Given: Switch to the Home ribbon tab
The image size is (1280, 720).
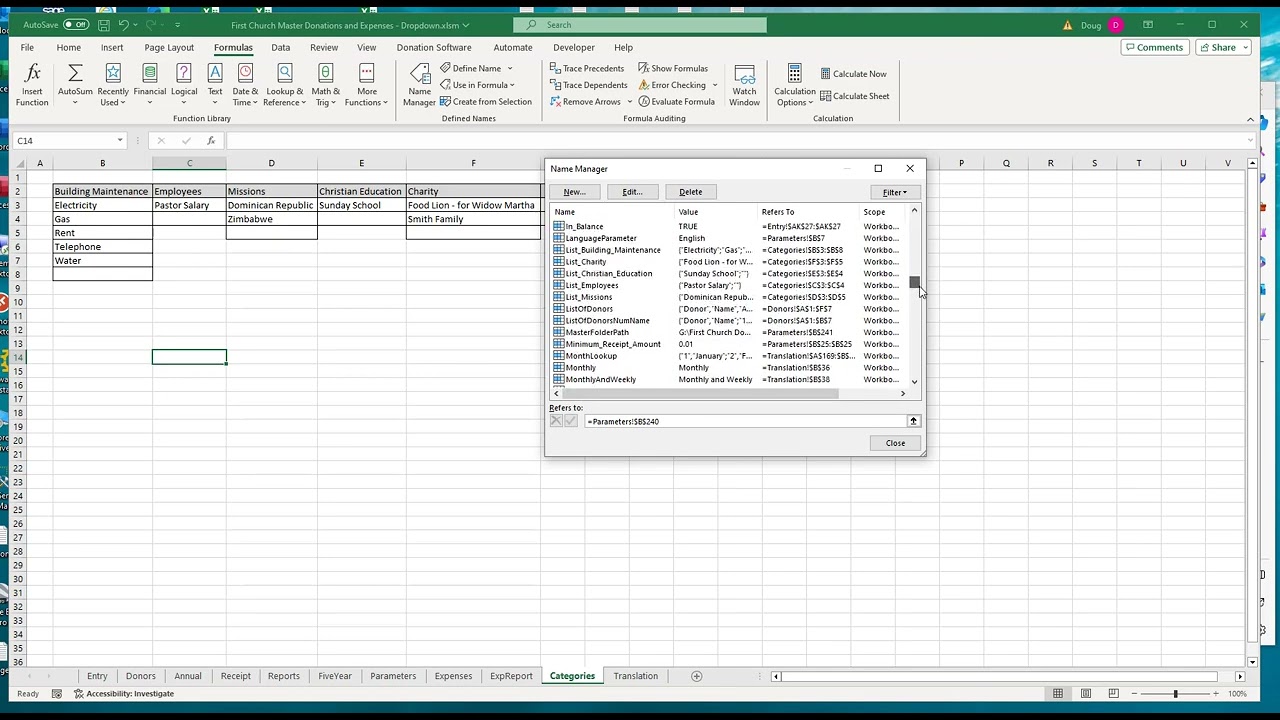Looking at the screenshot, I should (68, 47).
